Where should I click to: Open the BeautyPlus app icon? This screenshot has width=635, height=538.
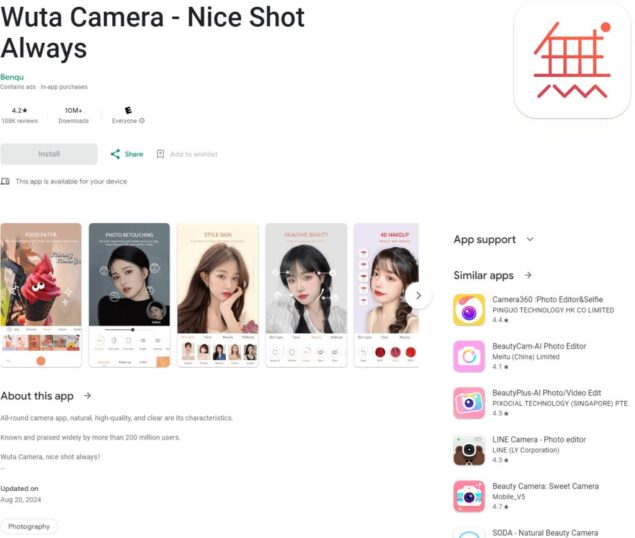[x=469, y=403]
